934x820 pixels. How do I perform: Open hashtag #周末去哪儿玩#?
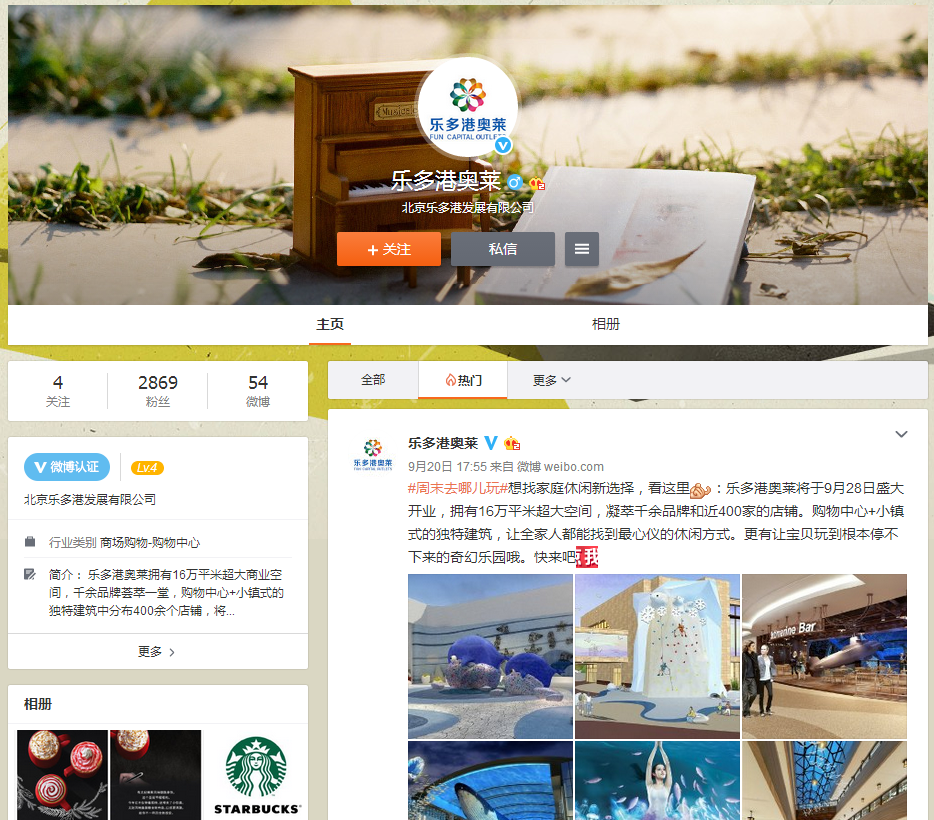coord(457,488)
